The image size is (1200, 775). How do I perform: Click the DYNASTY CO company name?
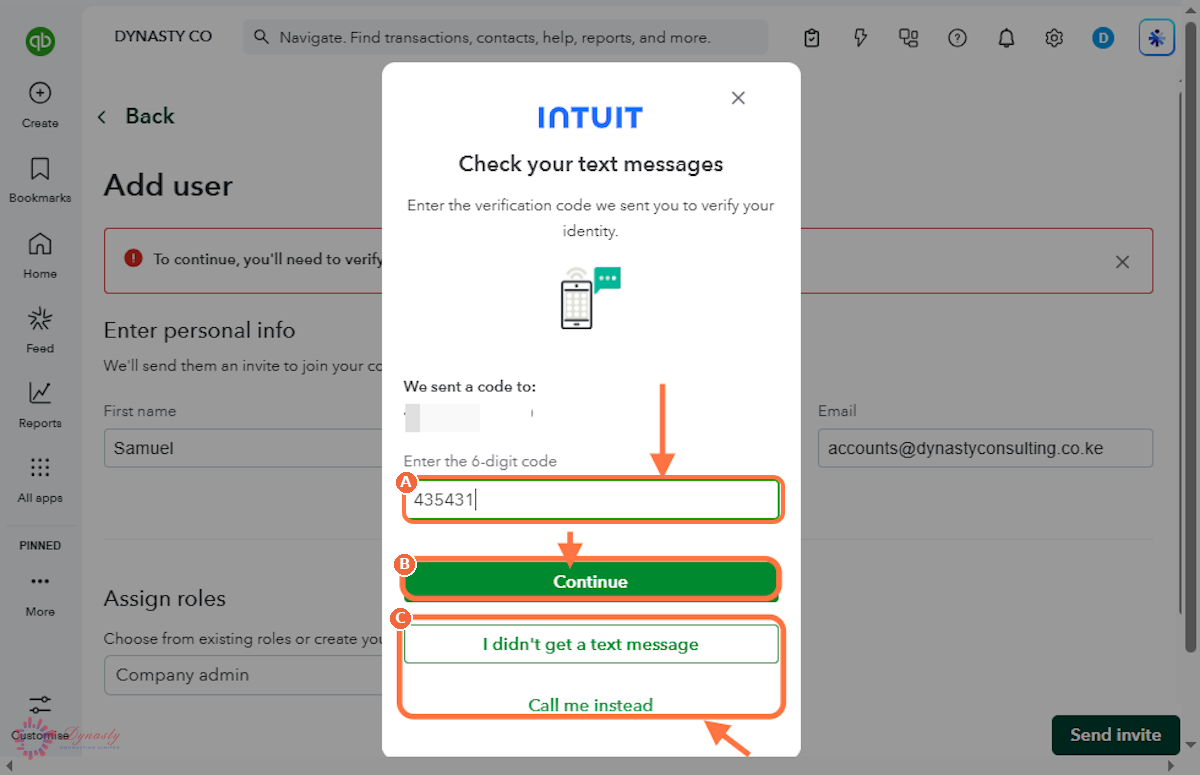(x=163, y=36)
